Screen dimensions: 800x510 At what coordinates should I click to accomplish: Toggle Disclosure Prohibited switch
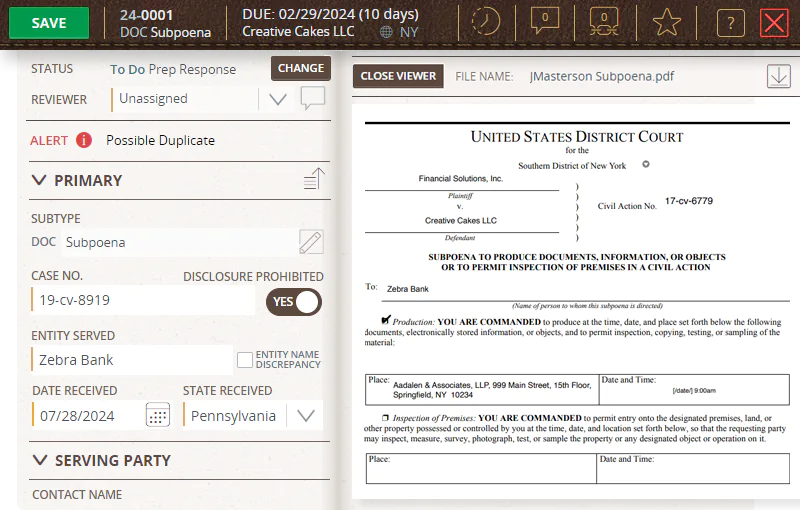(294, 302)
